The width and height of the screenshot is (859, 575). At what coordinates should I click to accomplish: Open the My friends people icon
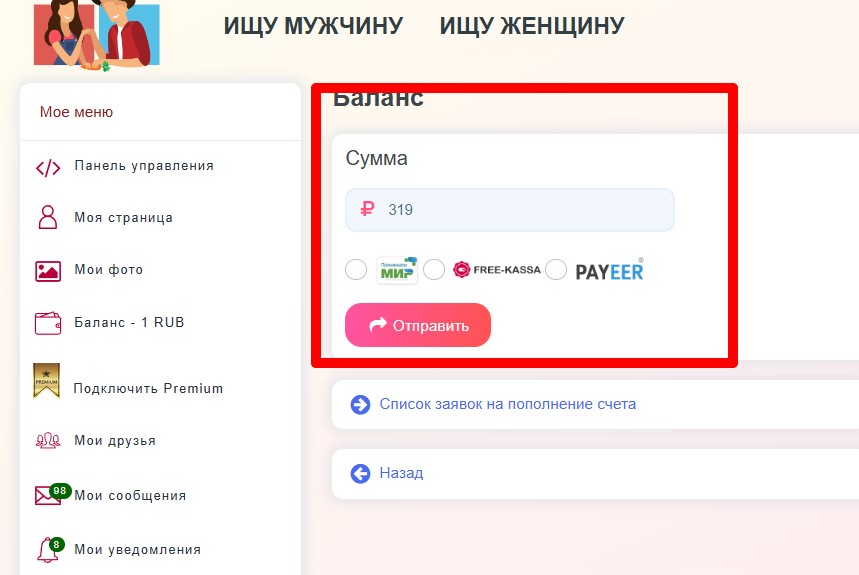(x=48, y=440)
